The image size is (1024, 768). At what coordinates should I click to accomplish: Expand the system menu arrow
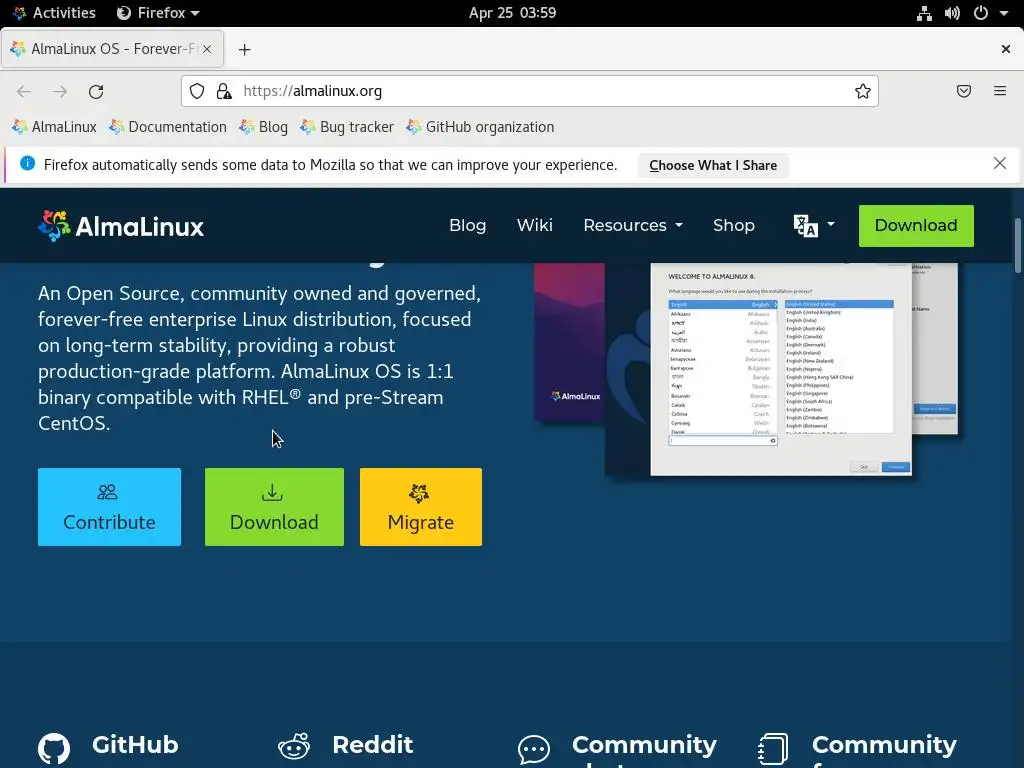pyautogui.click(x=1004, y=13)
